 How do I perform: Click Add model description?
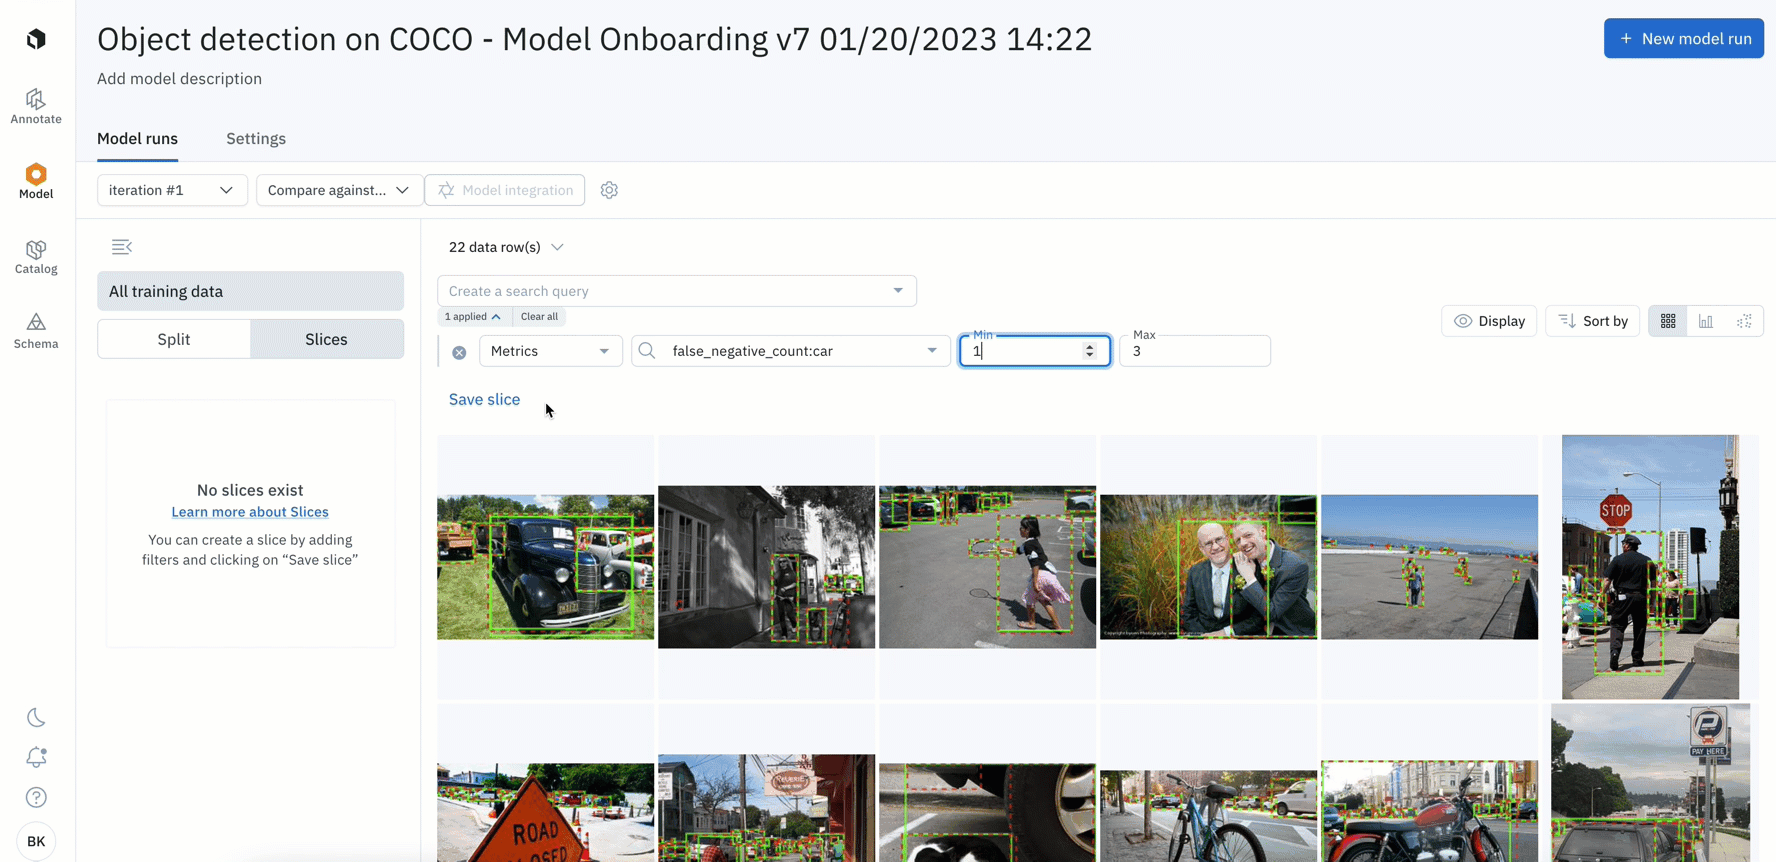[x=179, y=79]
